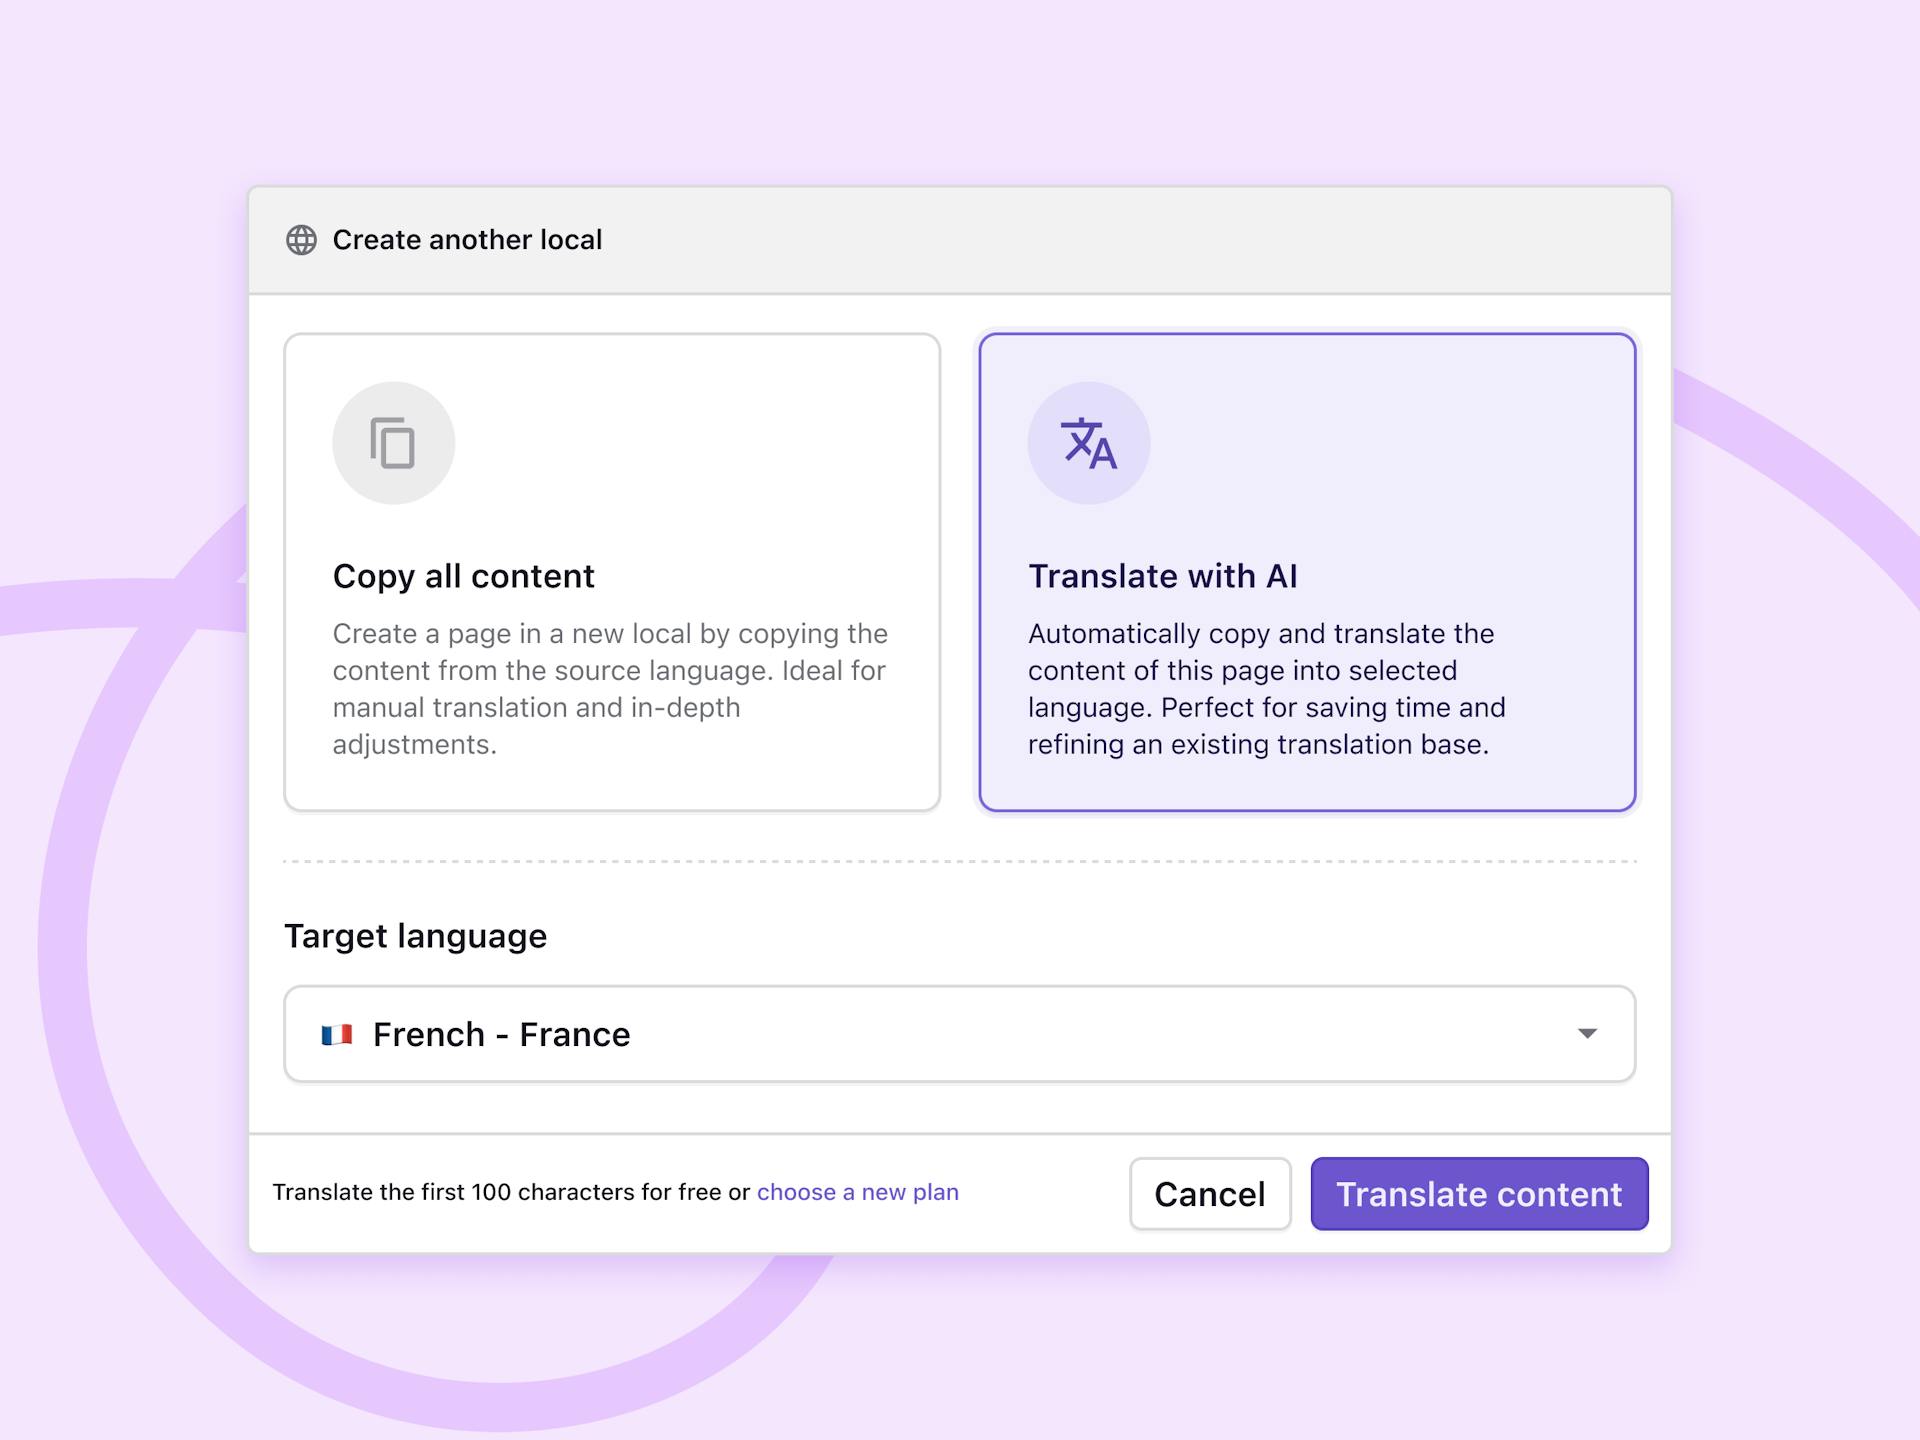Click the dropdown caret arrow

[1587, 1034]
